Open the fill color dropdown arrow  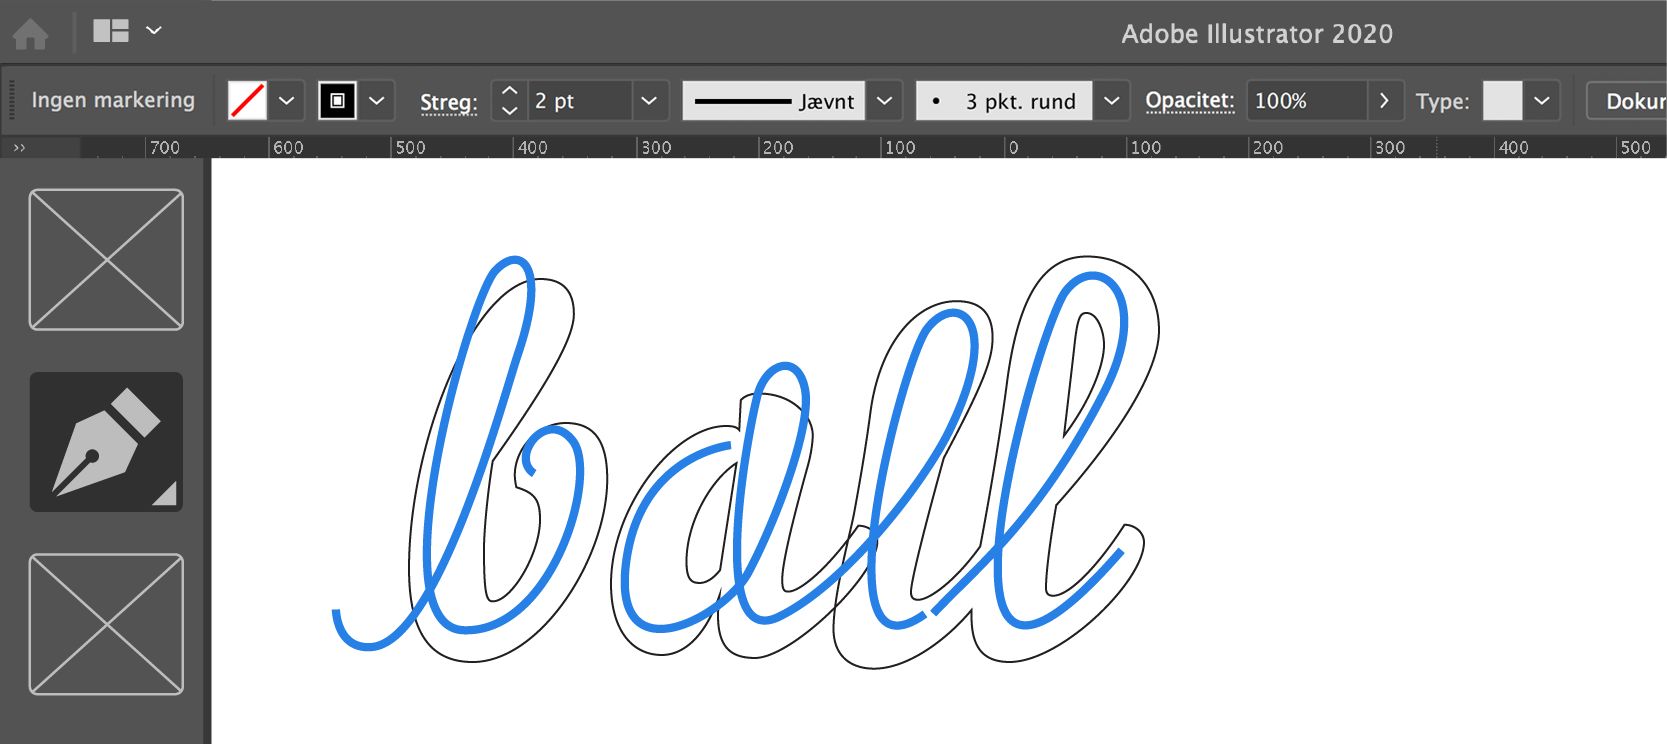click(x=286, y=100)
